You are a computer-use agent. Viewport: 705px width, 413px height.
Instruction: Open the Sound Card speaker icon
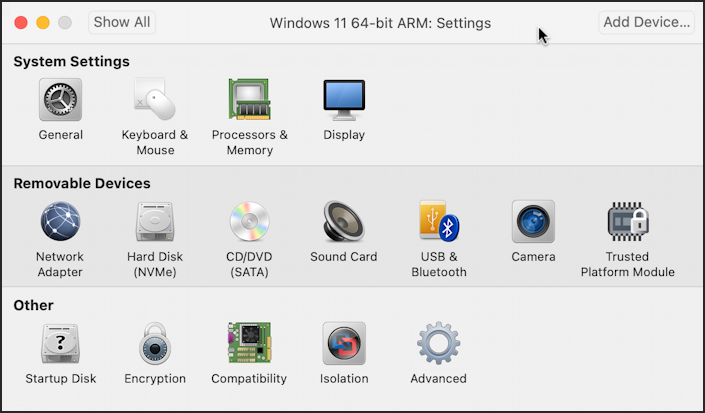(x=344, y=222)
